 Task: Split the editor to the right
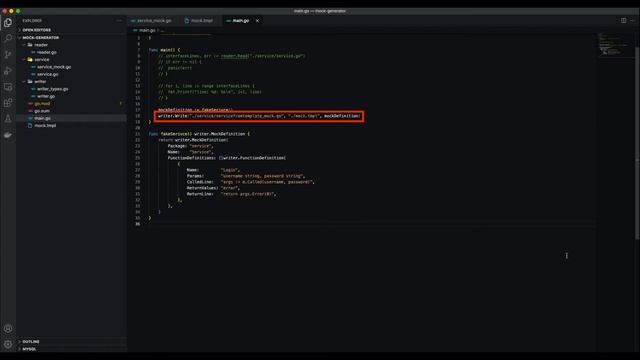coord(624,20)
